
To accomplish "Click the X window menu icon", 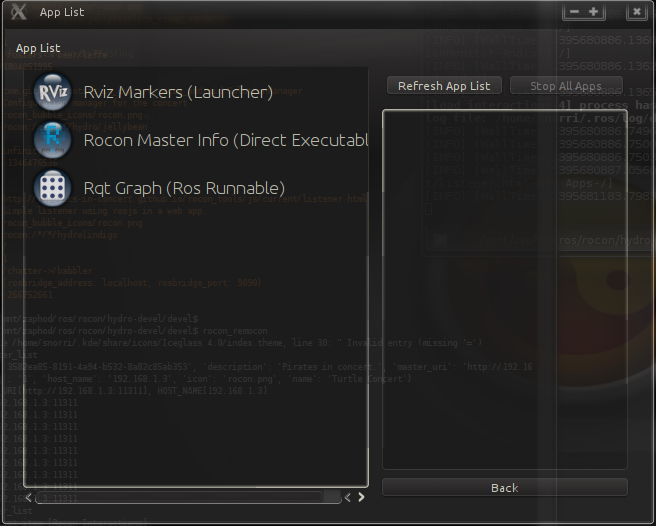I will pyautogui.click(x=18, y=12).
